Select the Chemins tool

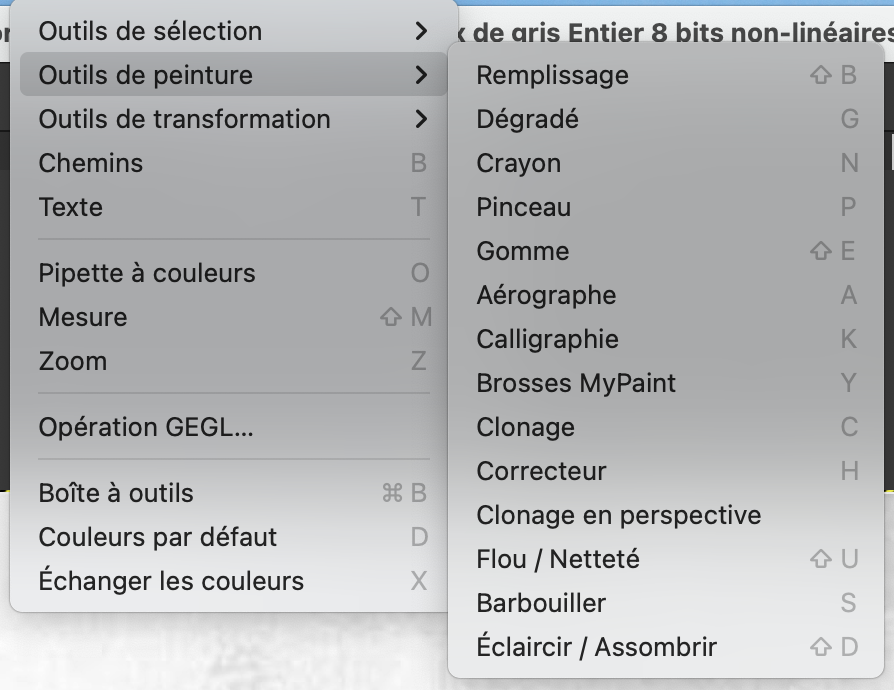(x=91, y=163)
